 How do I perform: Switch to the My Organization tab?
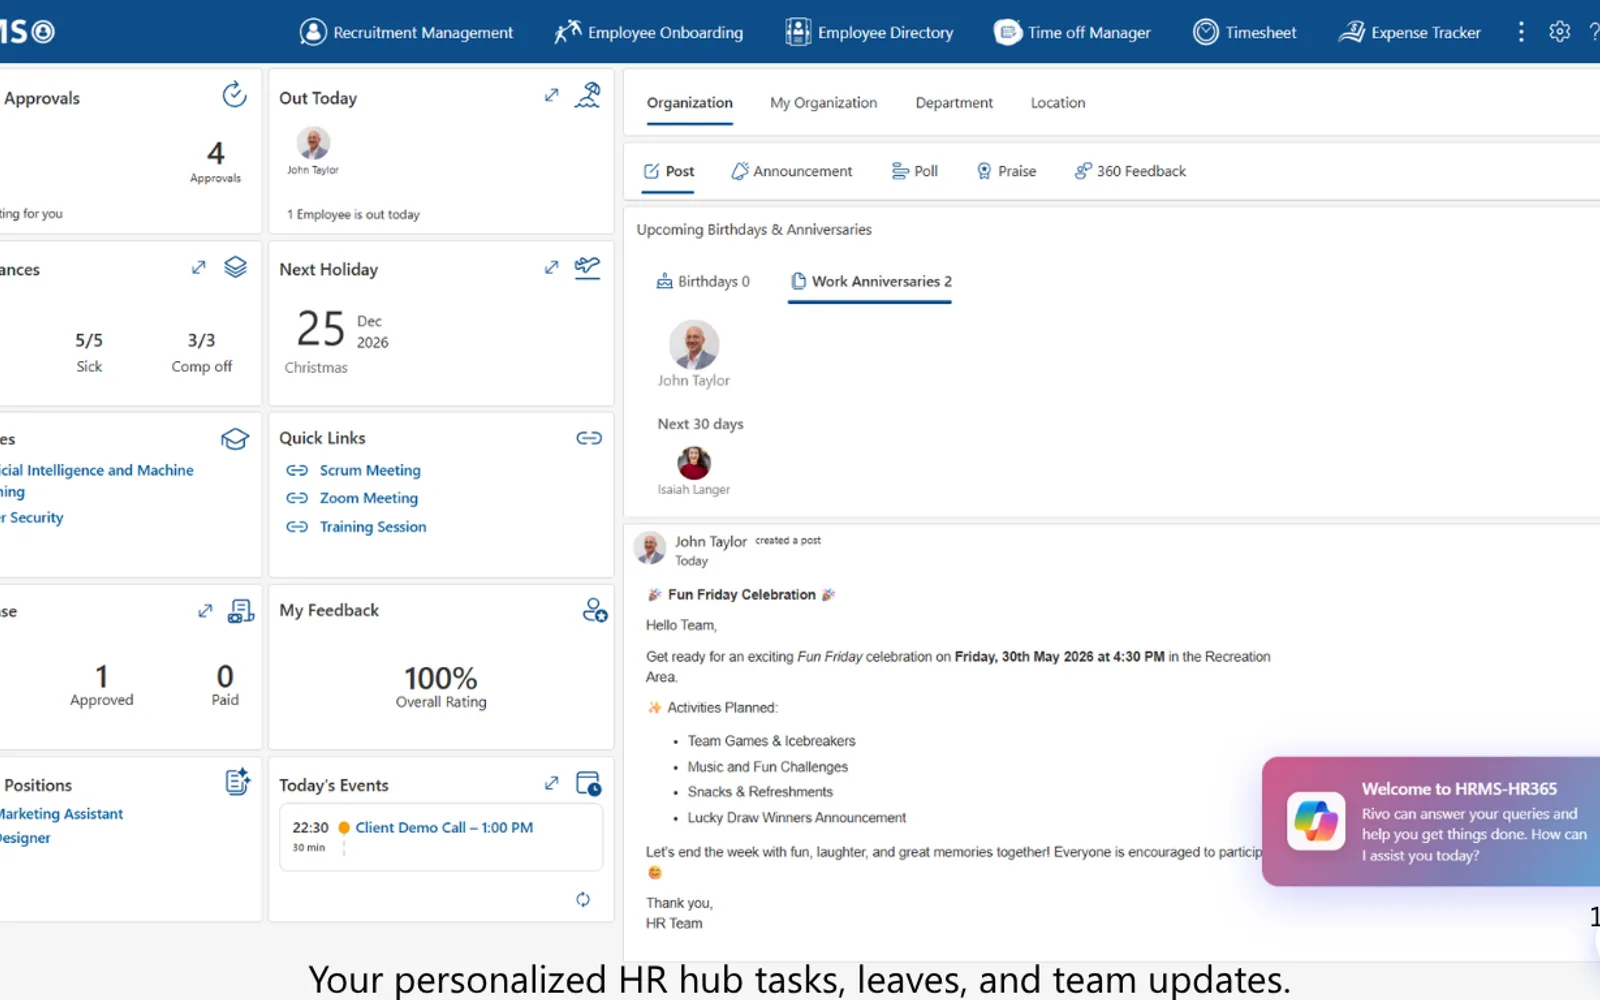coord(823,103)
